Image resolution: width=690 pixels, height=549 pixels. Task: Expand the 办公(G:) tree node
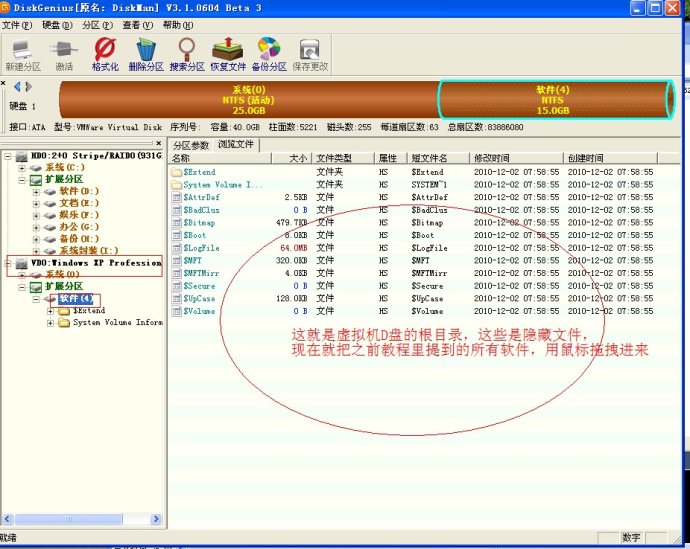point(37,227)
